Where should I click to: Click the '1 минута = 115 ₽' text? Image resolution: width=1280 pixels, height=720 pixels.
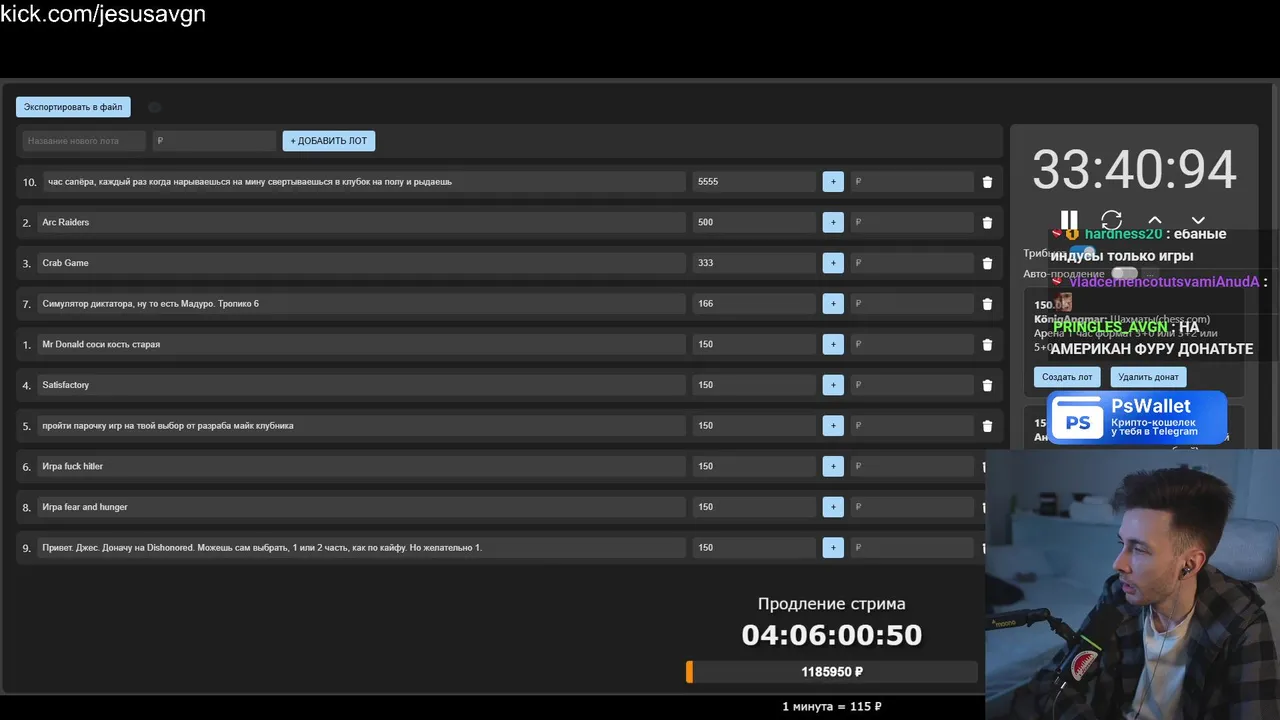tap(832, 706)
